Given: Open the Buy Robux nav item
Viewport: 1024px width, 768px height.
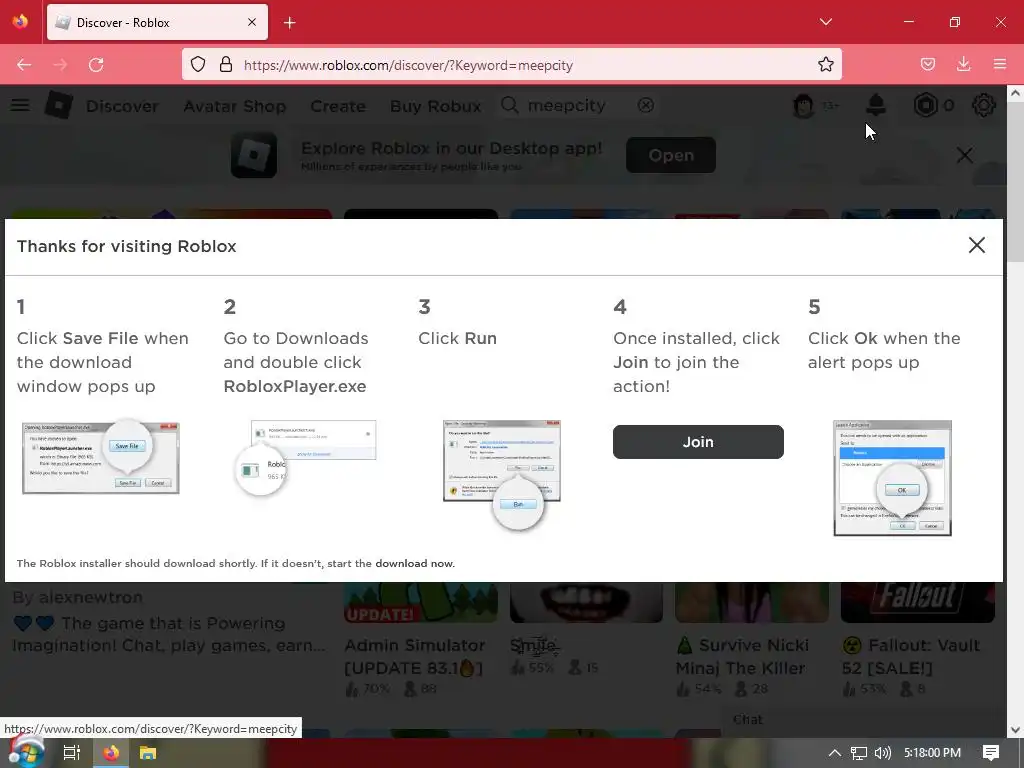Looking at the screenshot, I should 436,106.
